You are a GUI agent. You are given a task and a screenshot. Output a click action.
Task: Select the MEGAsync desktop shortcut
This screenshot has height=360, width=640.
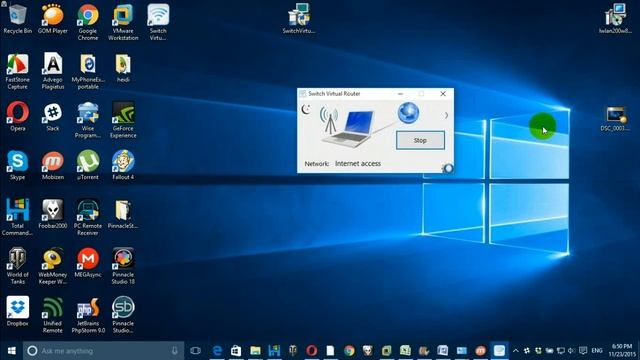click(88, 263)
